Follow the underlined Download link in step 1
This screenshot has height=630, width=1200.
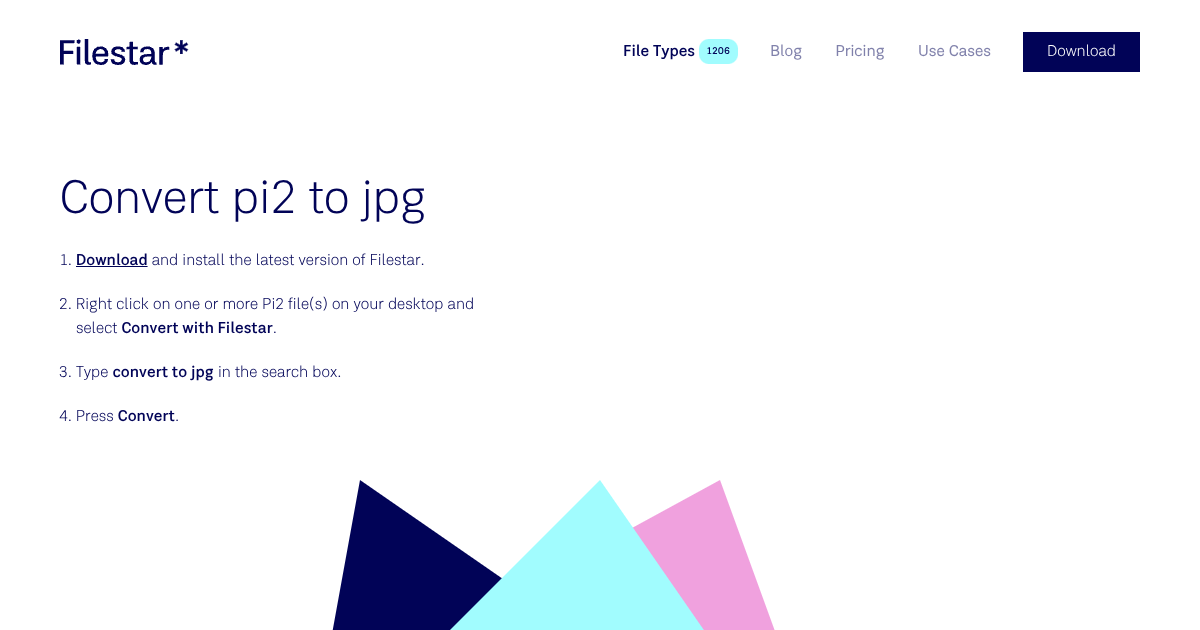click(x=111, y=260)
